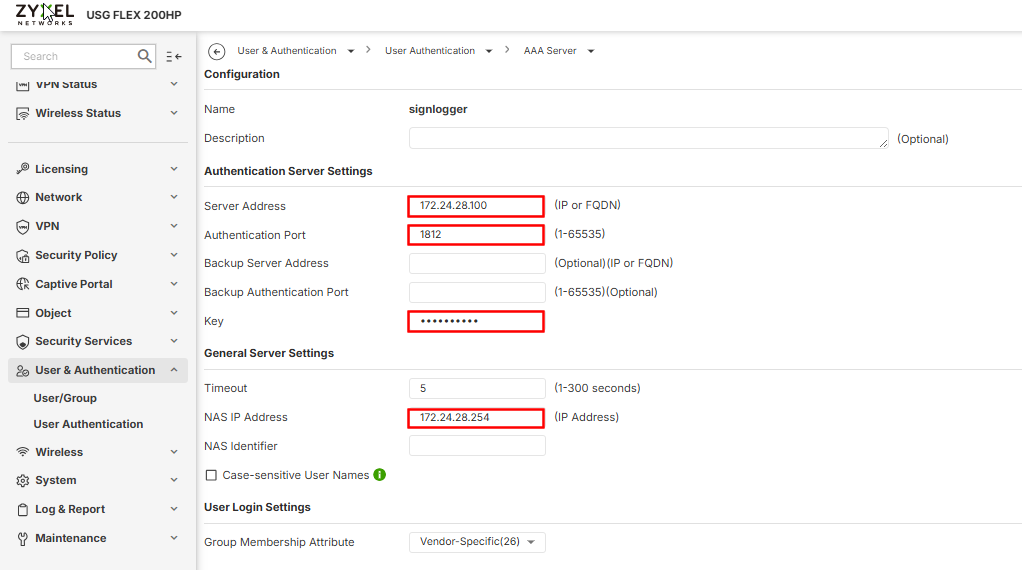
Task: Expand the System chevron
Action: point(174,480)
